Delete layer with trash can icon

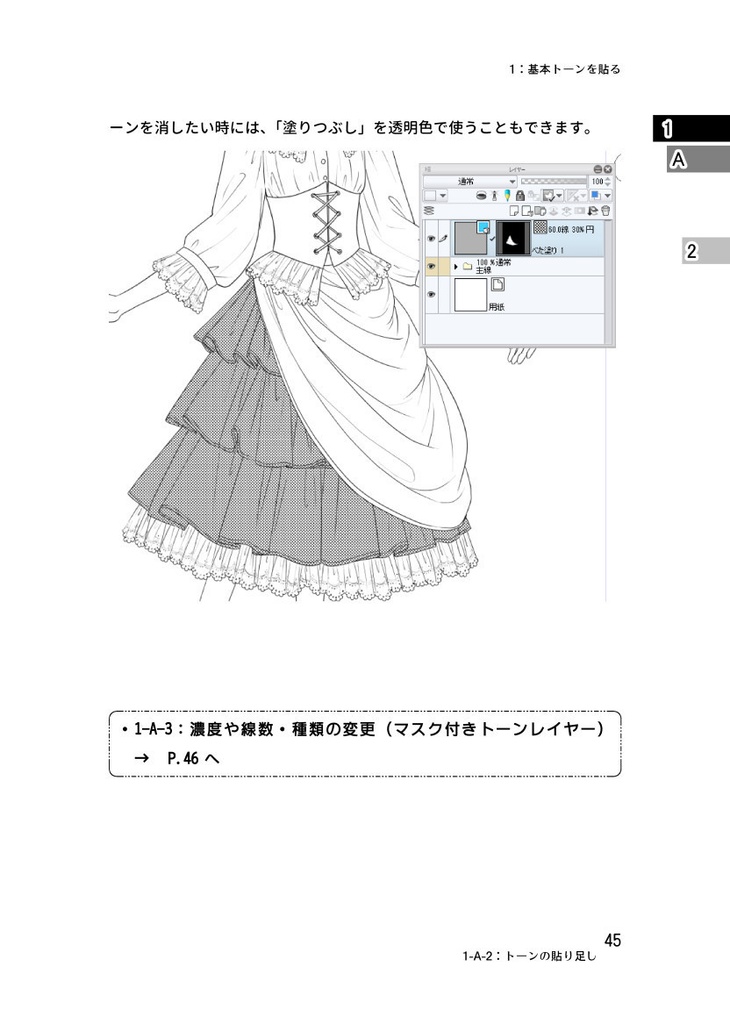tap(605, 210)
